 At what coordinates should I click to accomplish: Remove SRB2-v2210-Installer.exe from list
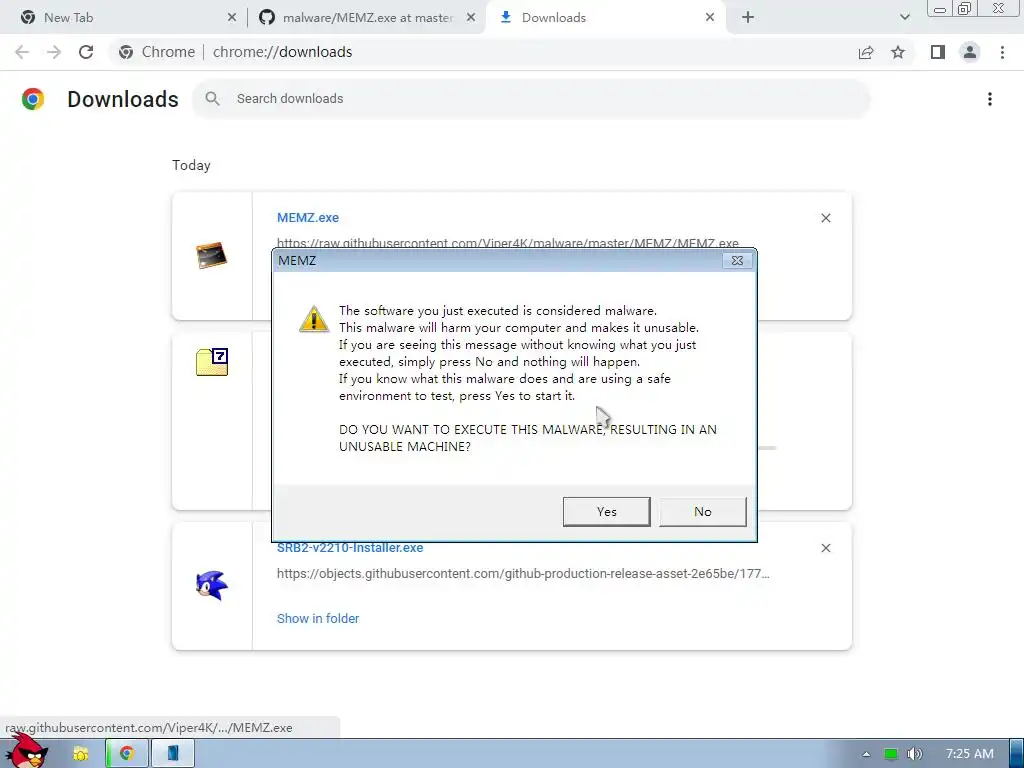pyautogui.click(x=825, y=548)
